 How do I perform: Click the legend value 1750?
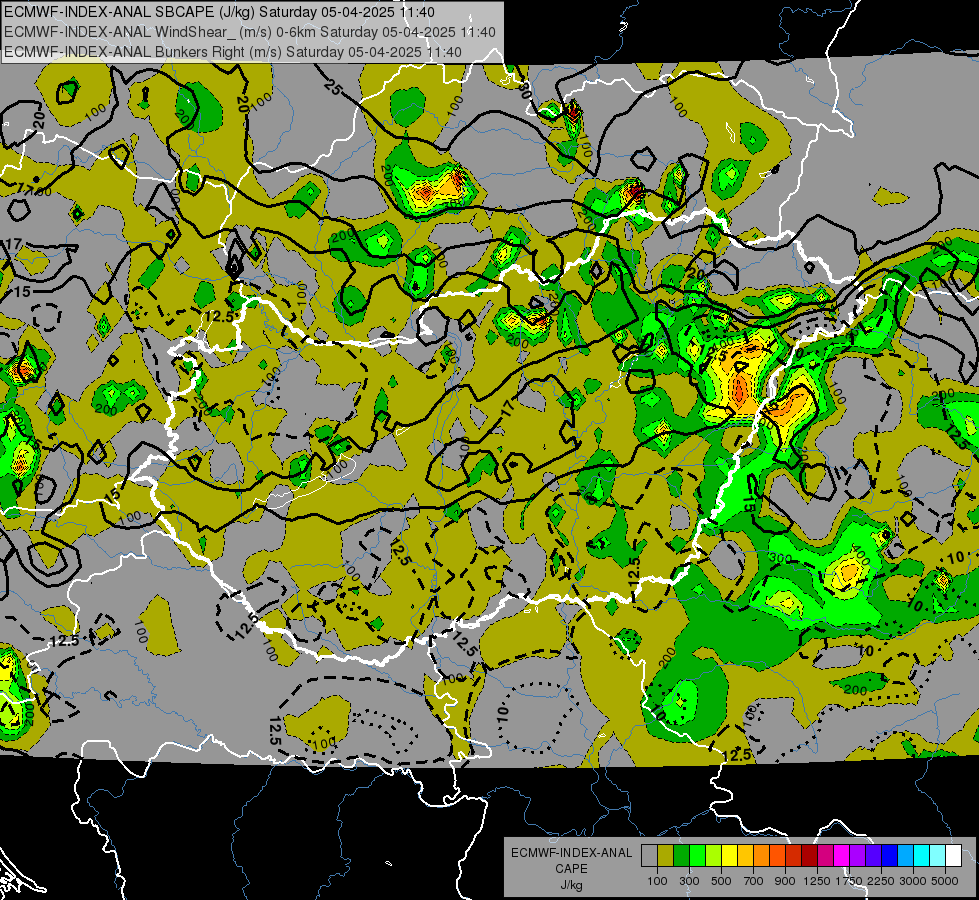click(849, 881)
